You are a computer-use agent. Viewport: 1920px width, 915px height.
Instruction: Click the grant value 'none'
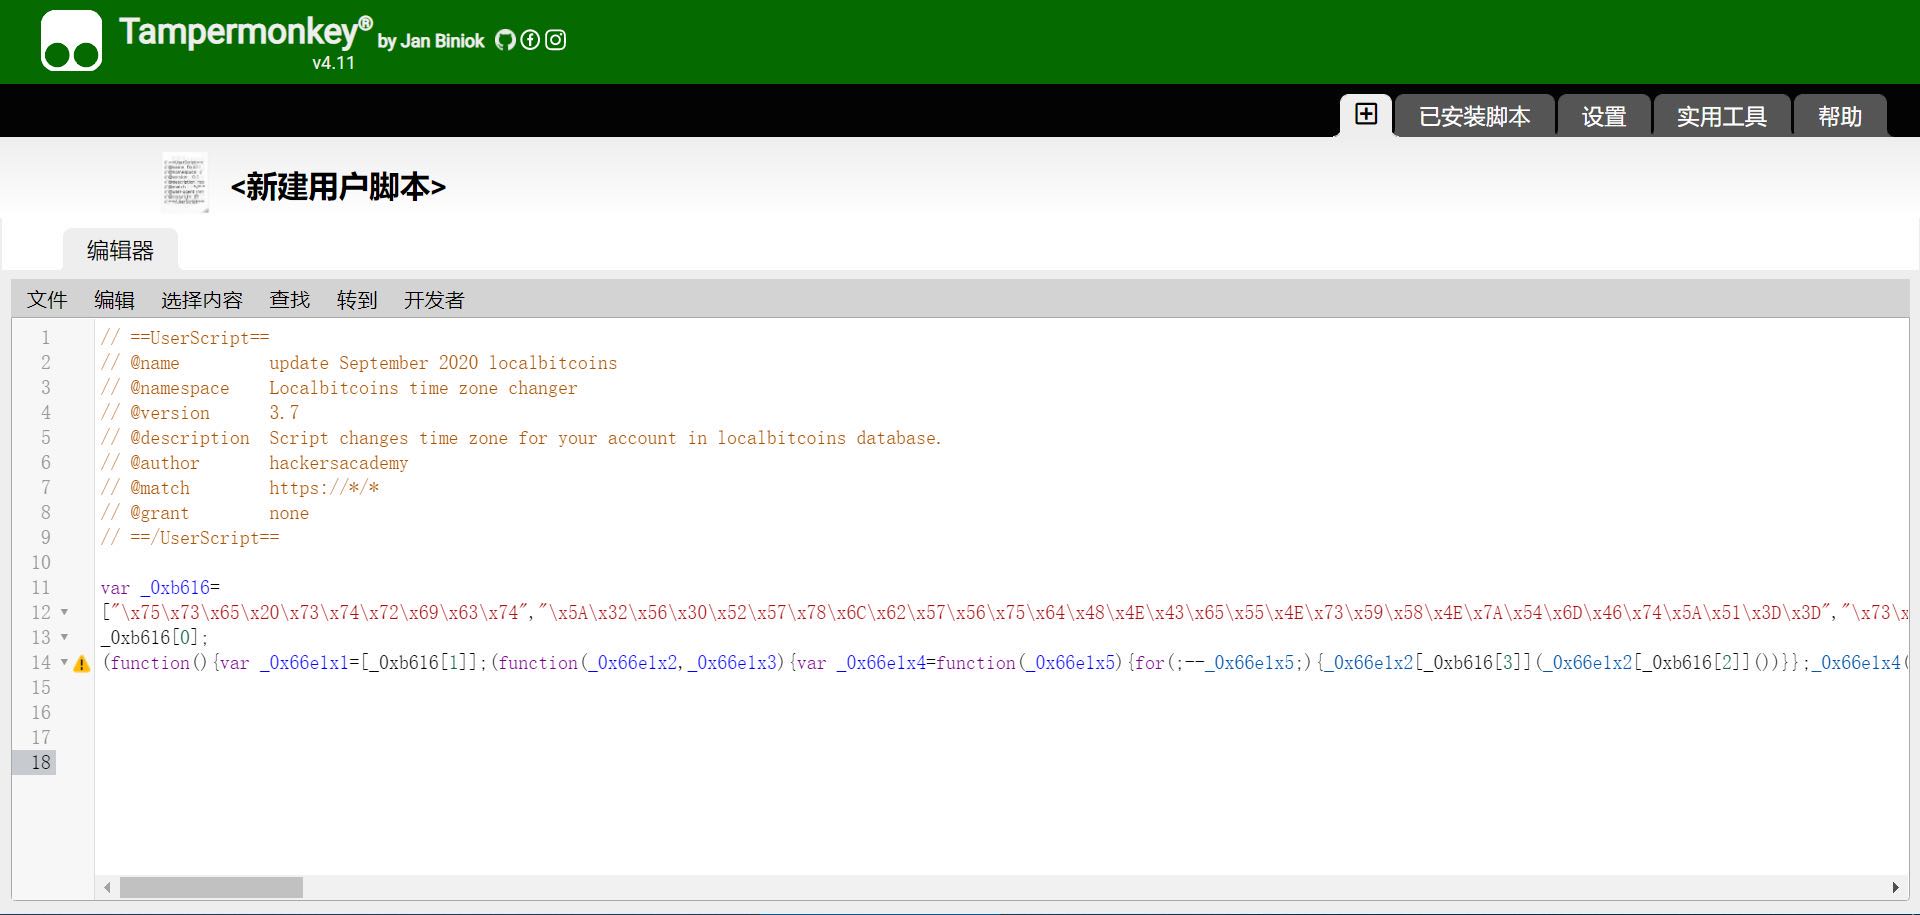point(289,513)
